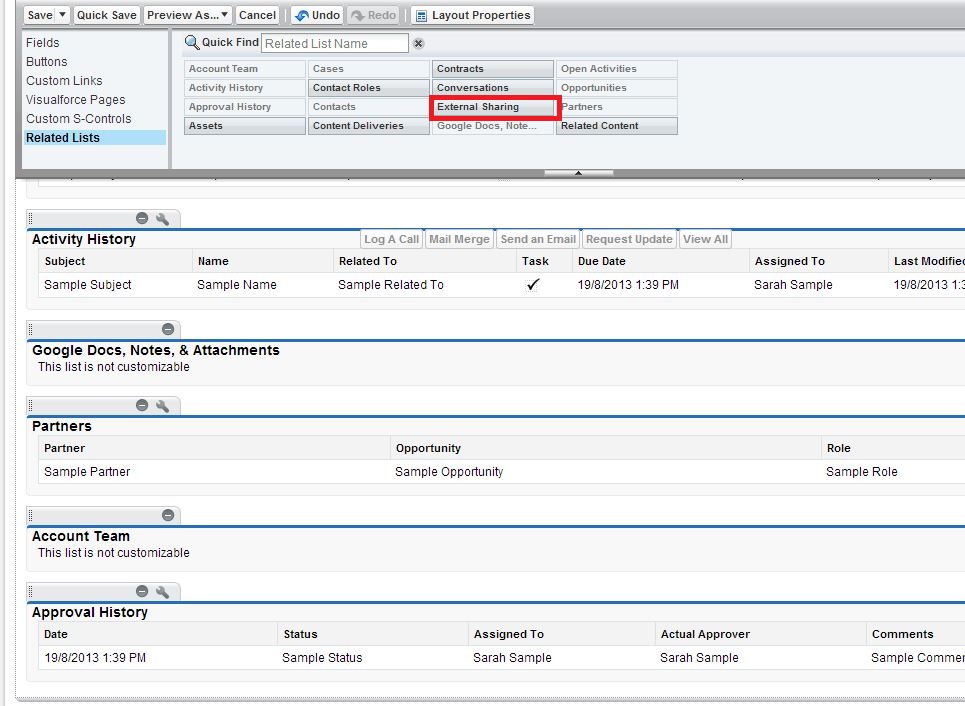Clear the Quick Find search with the x icon
Viewport: 965px width, 706px height.
(418, 43)
